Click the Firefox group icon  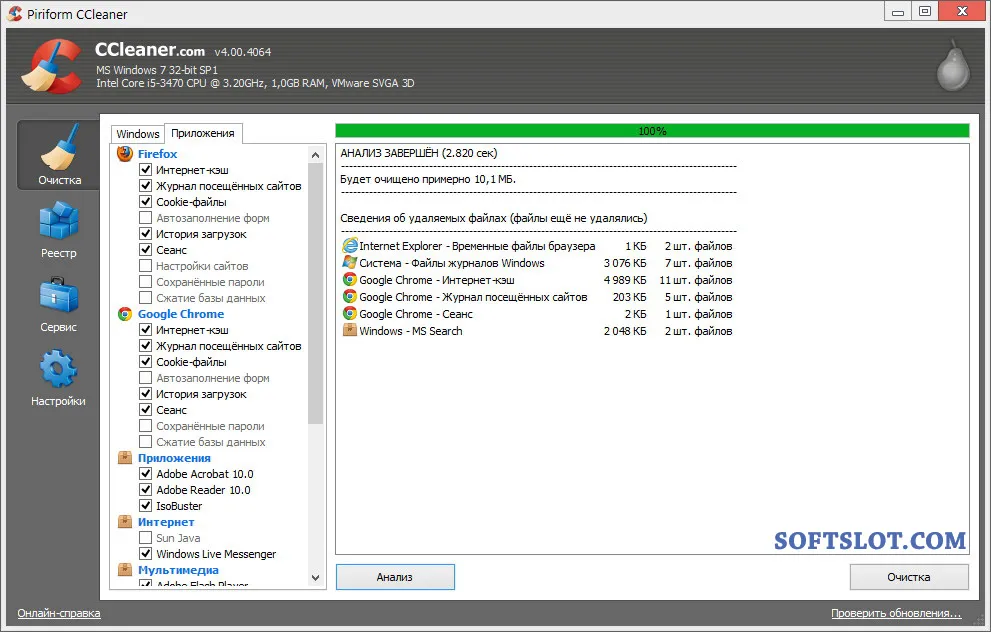[125, 154]
